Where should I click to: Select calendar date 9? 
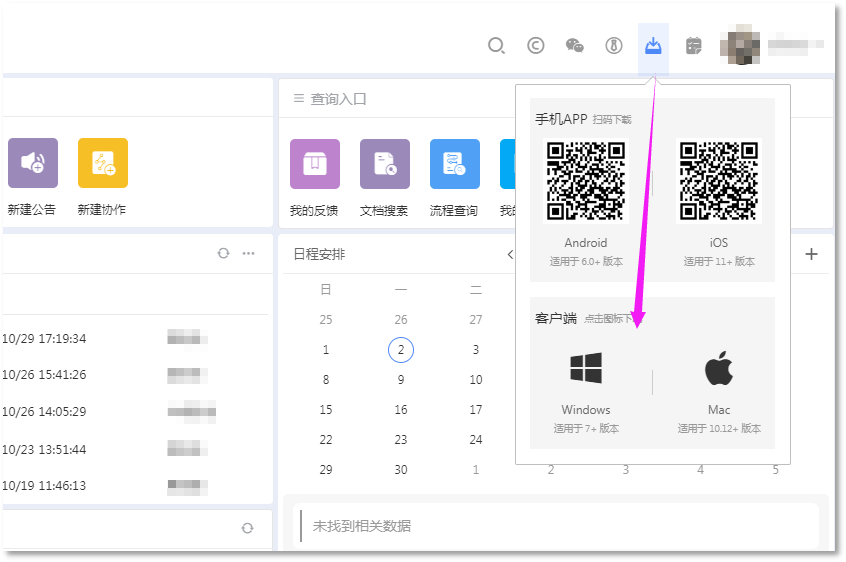(x=401, y=380)
